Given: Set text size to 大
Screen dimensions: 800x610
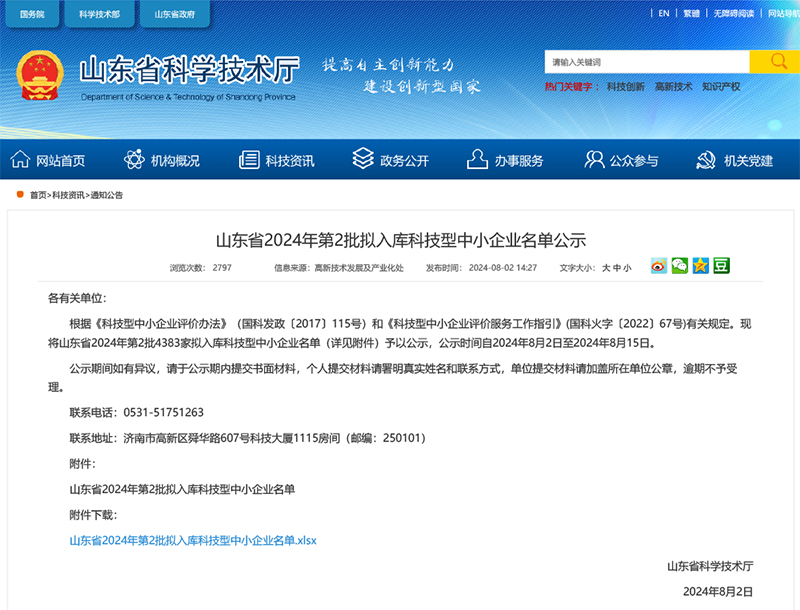Looking at the screenshot, I should pyautogui.click(x=605, y=268).
